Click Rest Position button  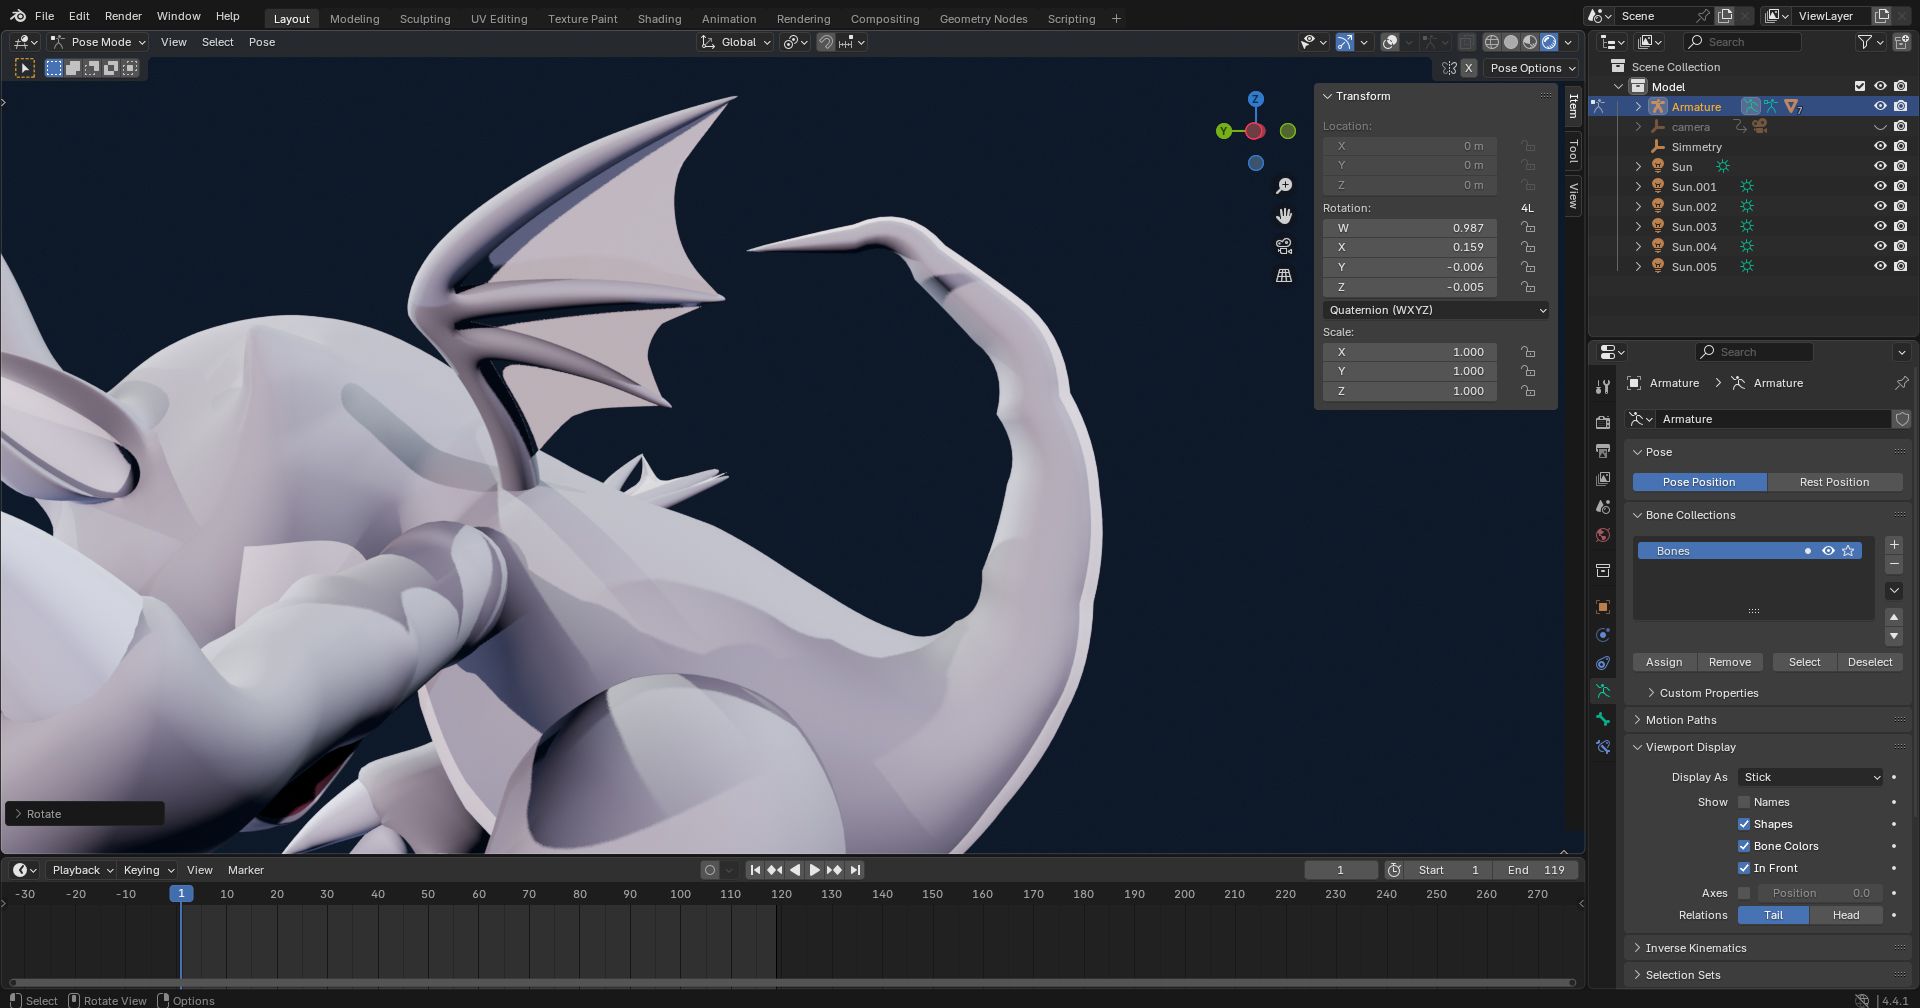[1834, 482]
